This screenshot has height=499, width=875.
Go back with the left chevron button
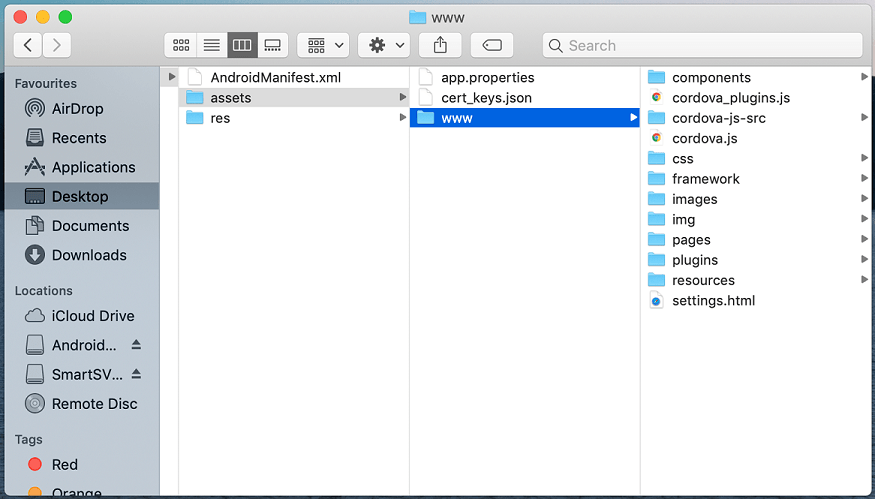point(28,45)
